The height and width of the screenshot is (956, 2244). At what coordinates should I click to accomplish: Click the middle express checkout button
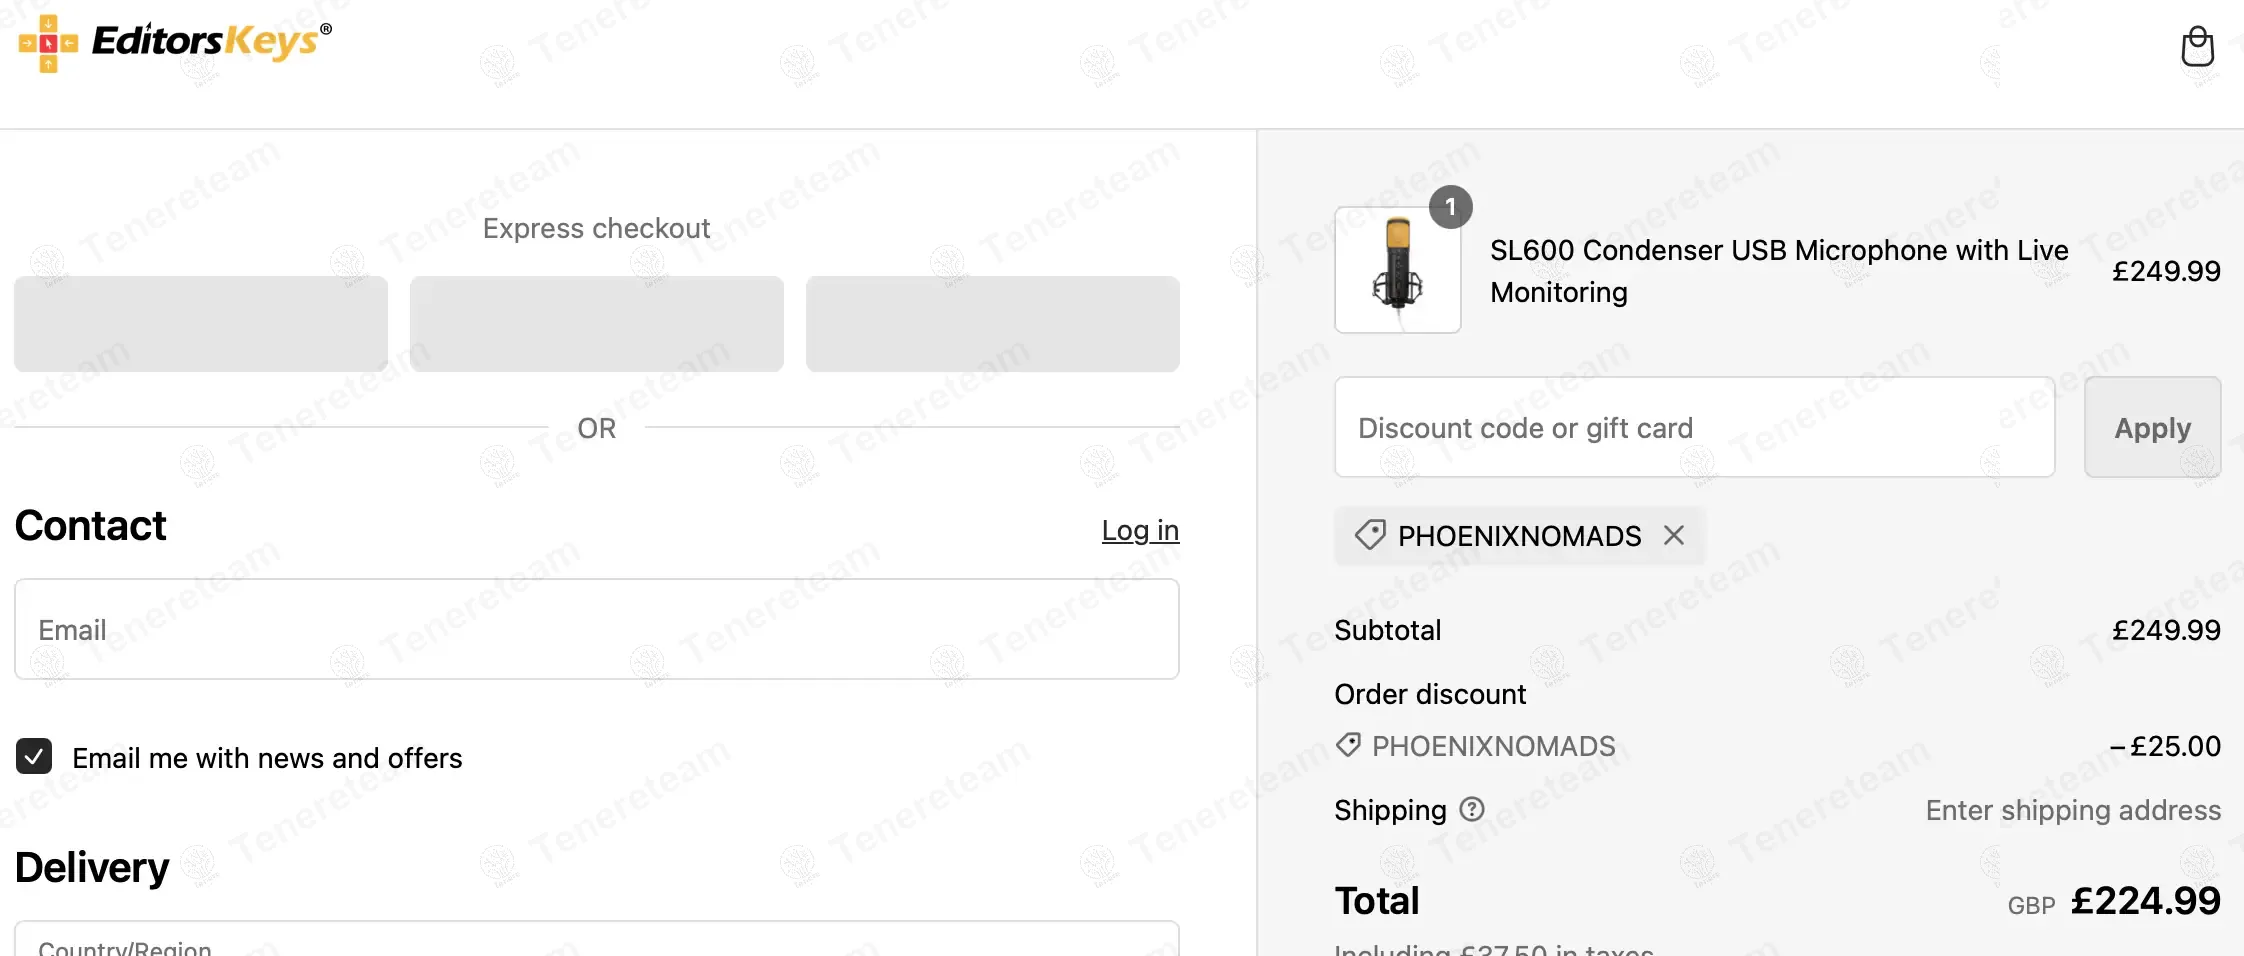(x=596, y=324)
